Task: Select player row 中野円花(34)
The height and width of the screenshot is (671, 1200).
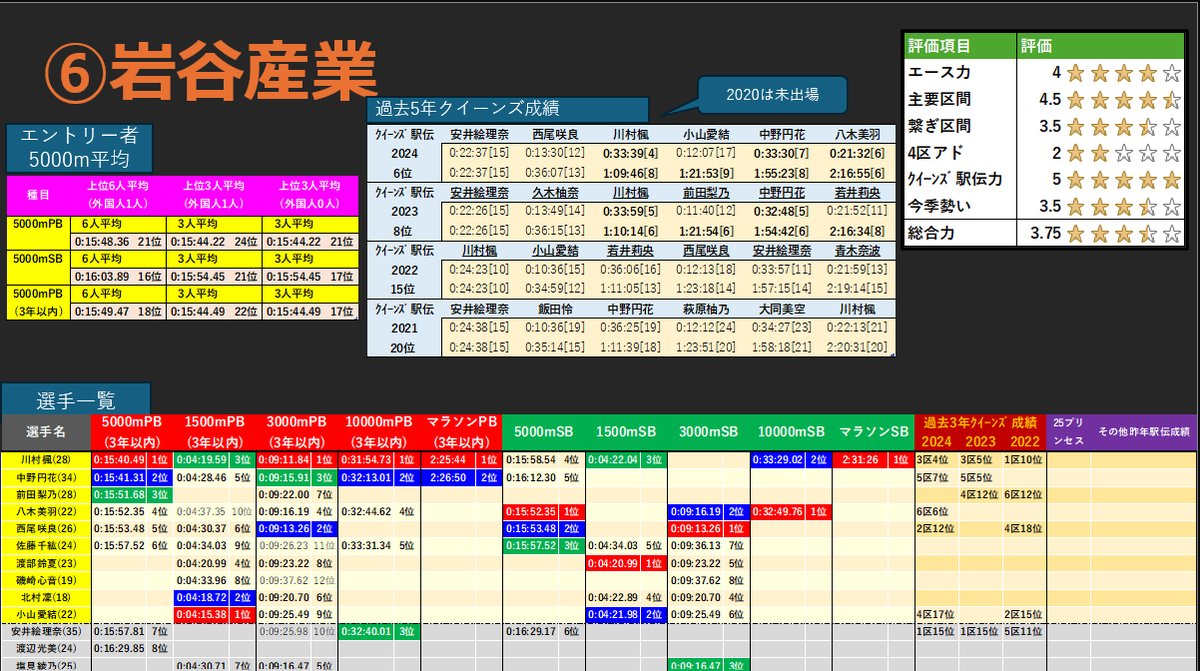Action: pyautogui.click(x=46, y=477)
